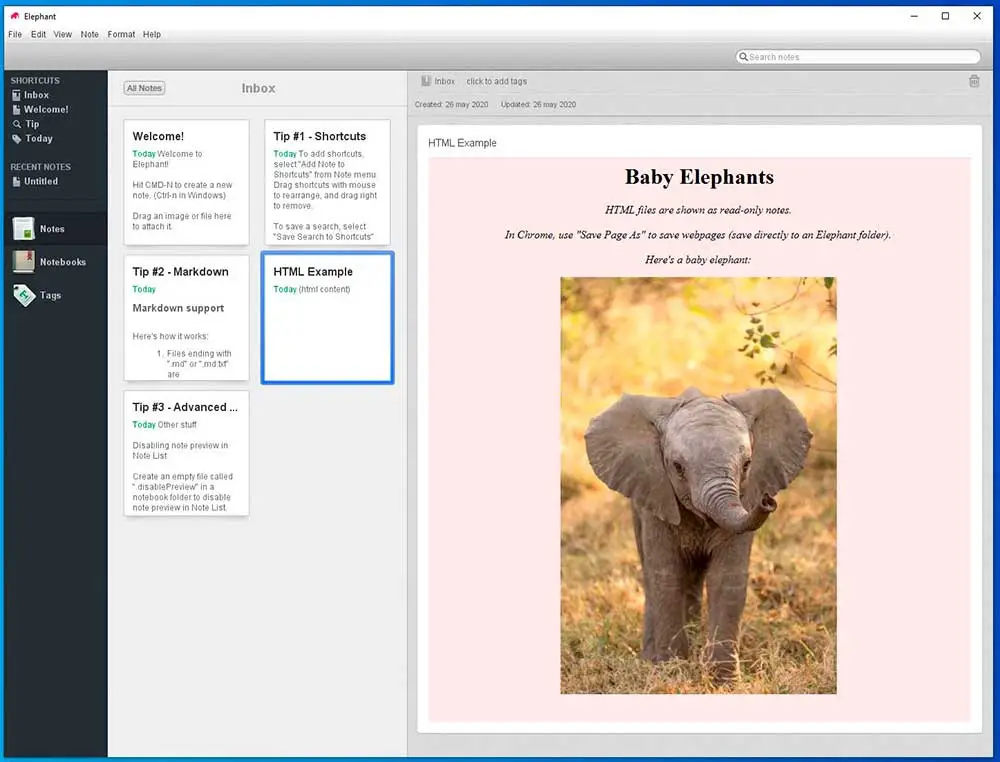Open the Welcome! shortcut
Viewport: 1000px width, 762px height.
pyautogui.click(x=46, y=110)
